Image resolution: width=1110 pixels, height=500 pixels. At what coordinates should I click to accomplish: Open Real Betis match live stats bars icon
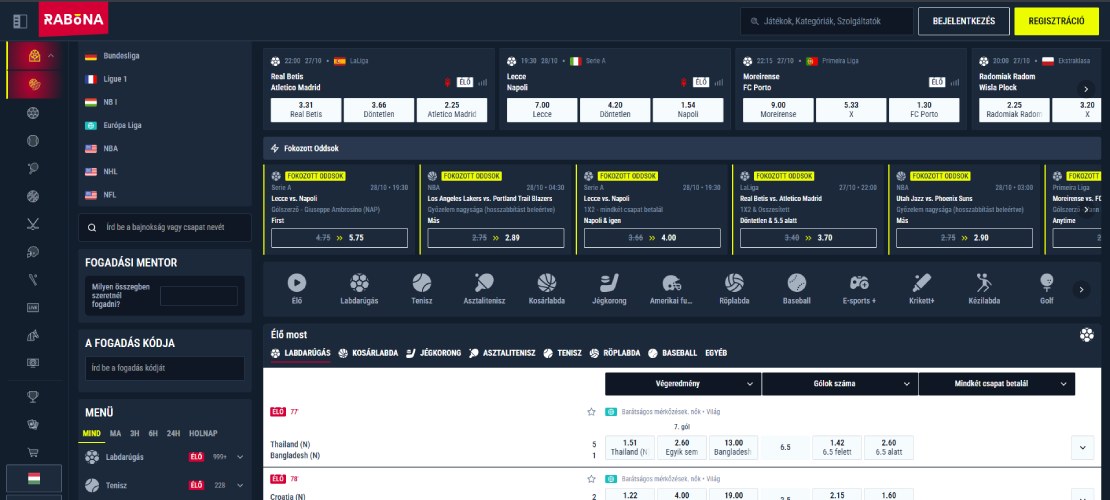[x=483, y=82]
